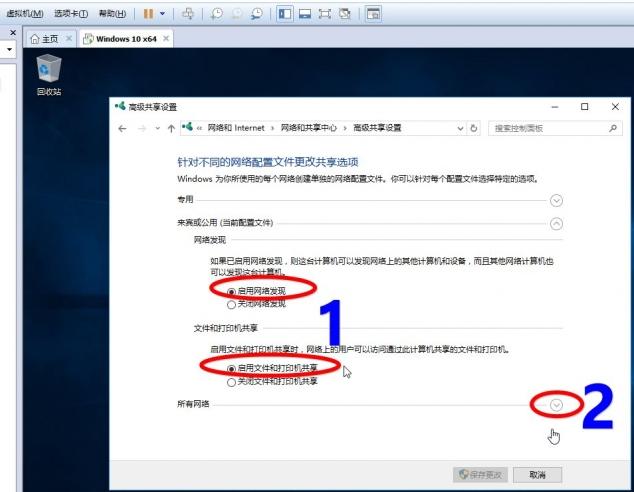Select 关闭网络发现 radio button
634x492 pixels.
tap(231, 304)
